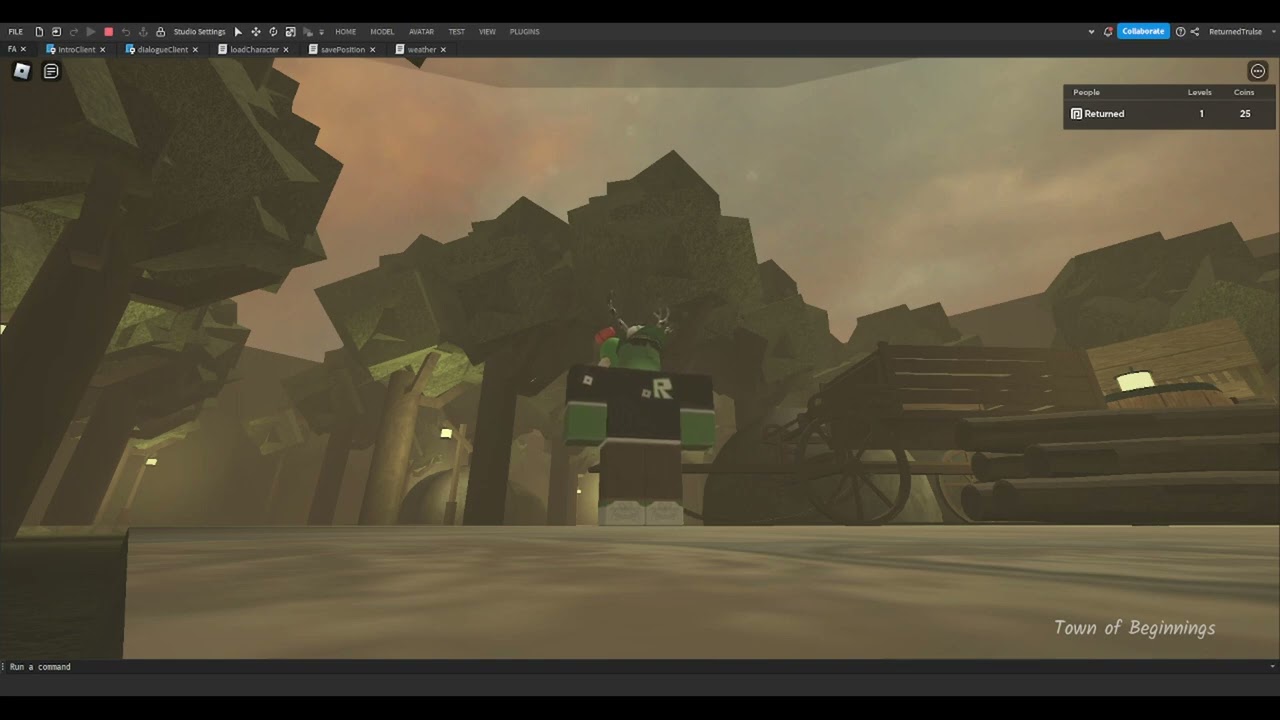Switch to the HOME ribbon tab
This screenshot has width=1280, height=720.
pos(346,32)
